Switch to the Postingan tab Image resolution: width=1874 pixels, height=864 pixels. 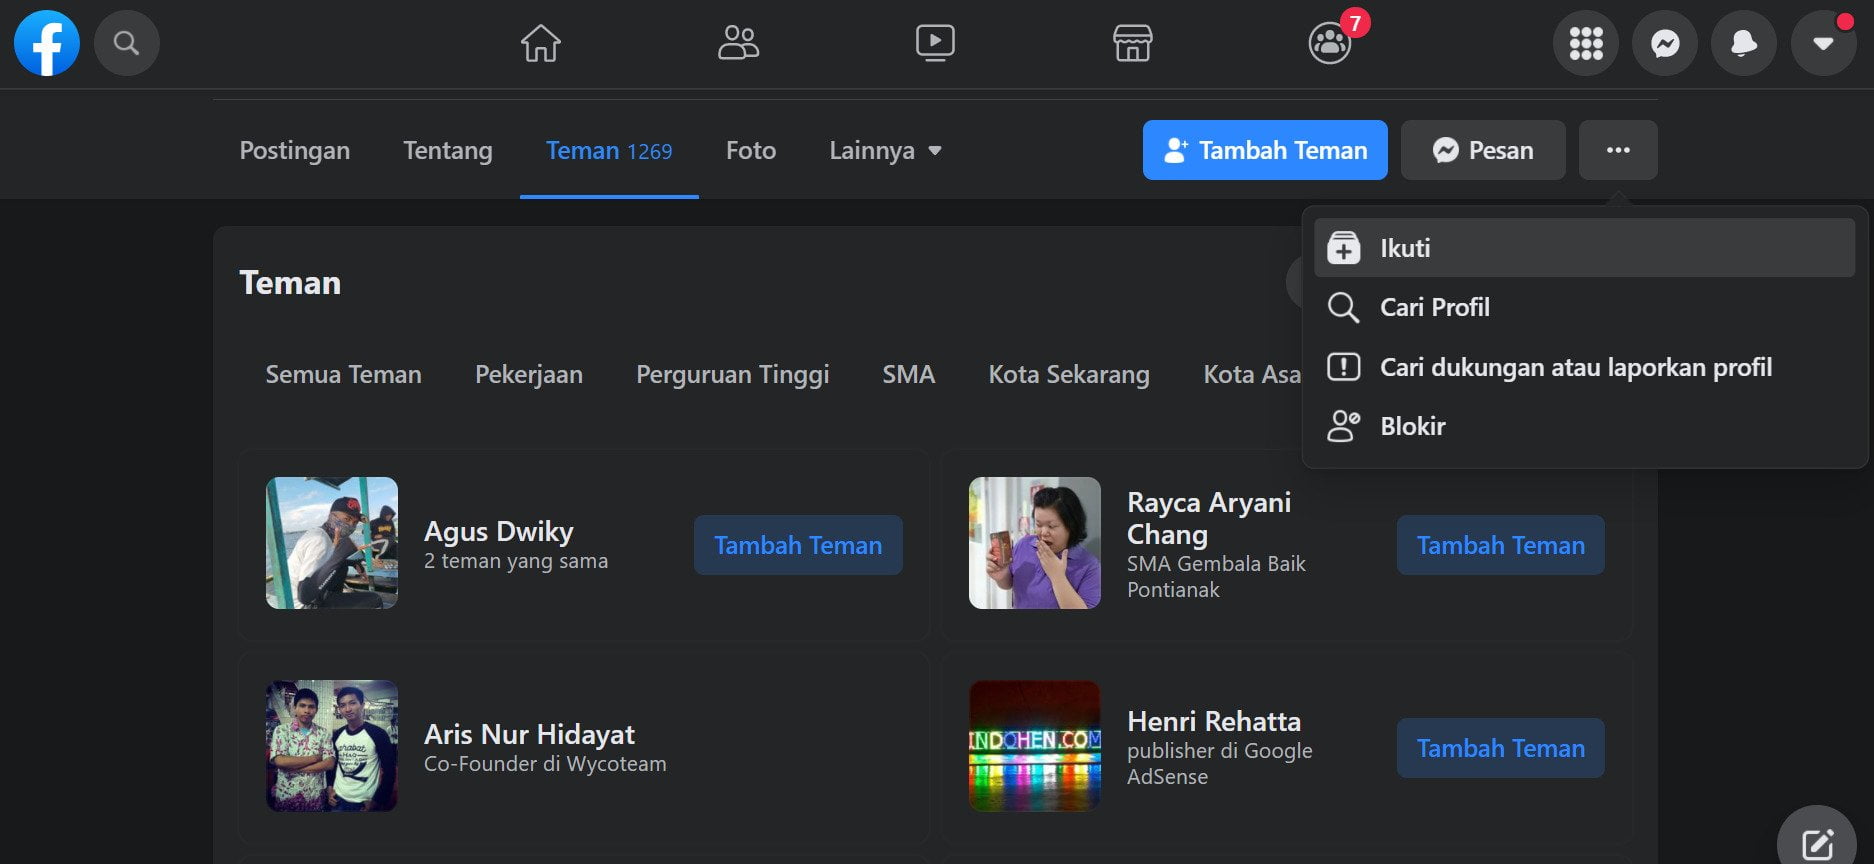pyautogui.click(x=295, y=150)
